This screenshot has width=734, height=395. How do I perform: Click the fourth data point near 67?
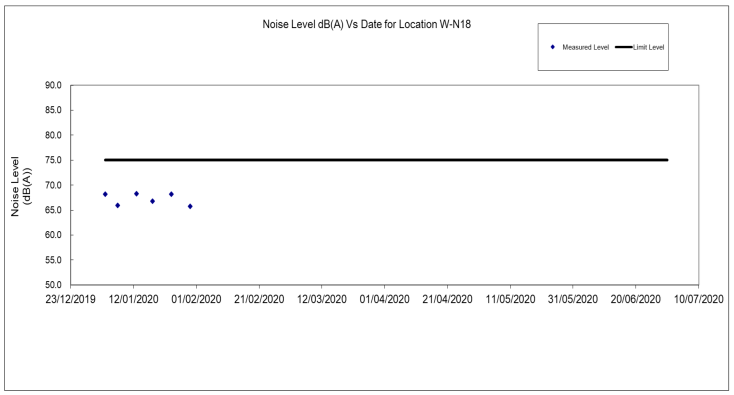tap(153, 201)
